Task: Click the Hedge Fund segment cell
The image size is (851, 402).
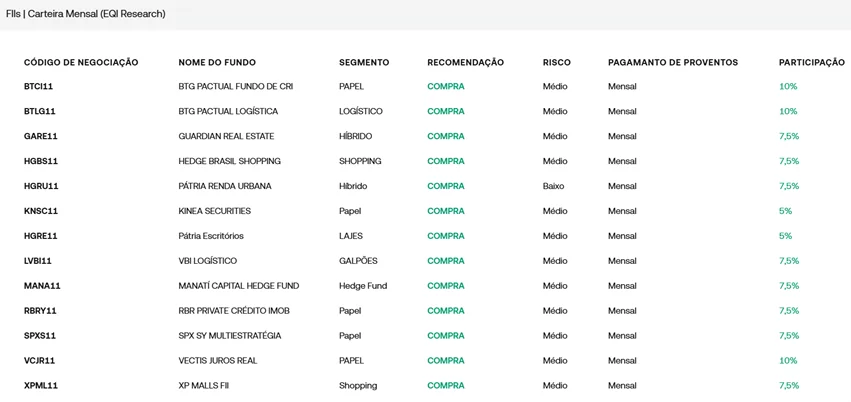Action: tap(363, 286)
